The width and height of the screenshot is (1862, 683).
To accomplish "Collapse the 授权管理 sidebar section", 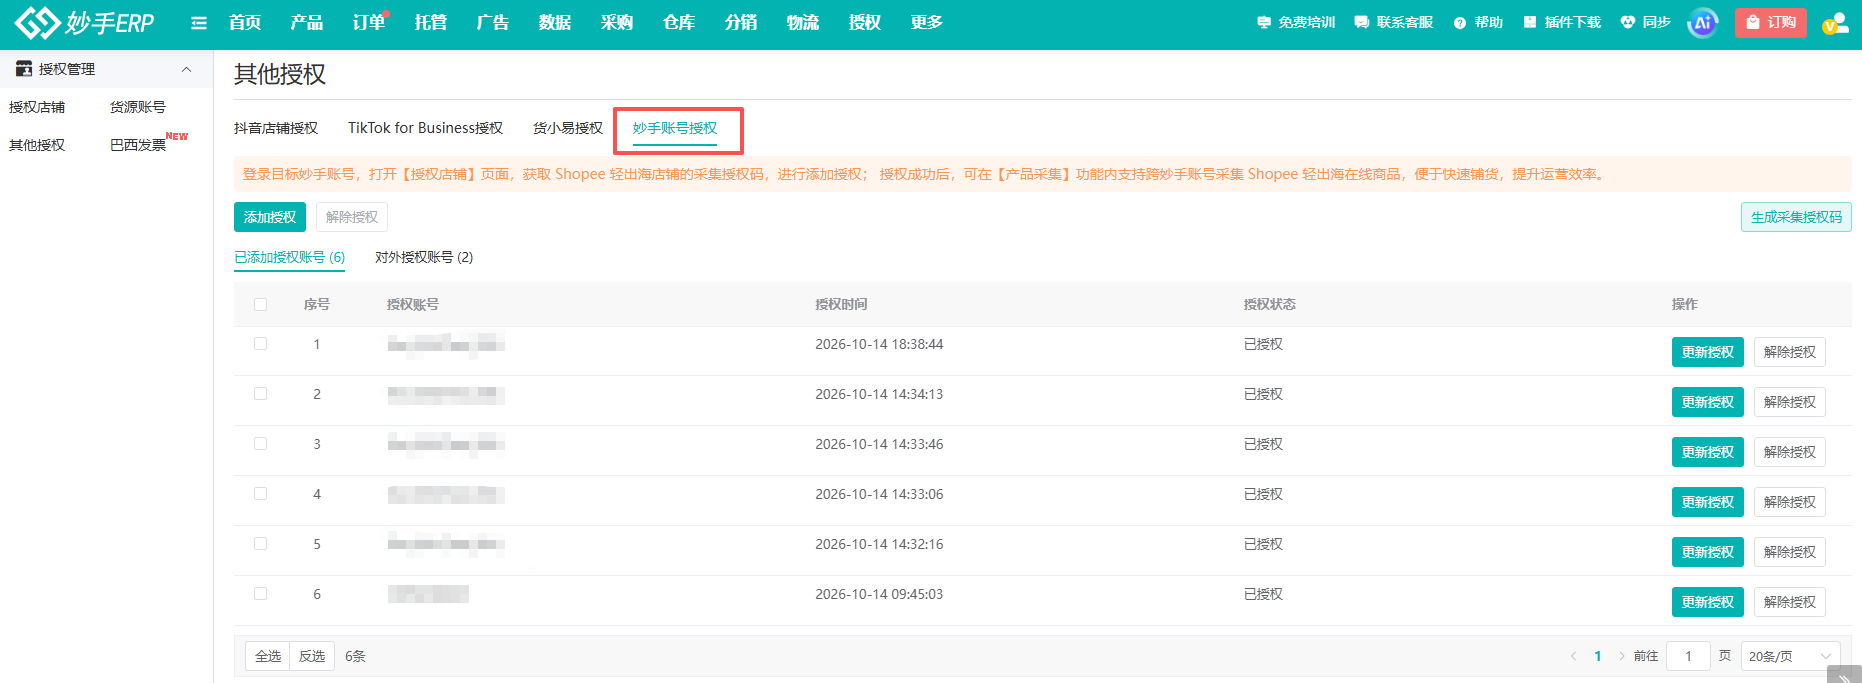I will [x=186, y=69].
